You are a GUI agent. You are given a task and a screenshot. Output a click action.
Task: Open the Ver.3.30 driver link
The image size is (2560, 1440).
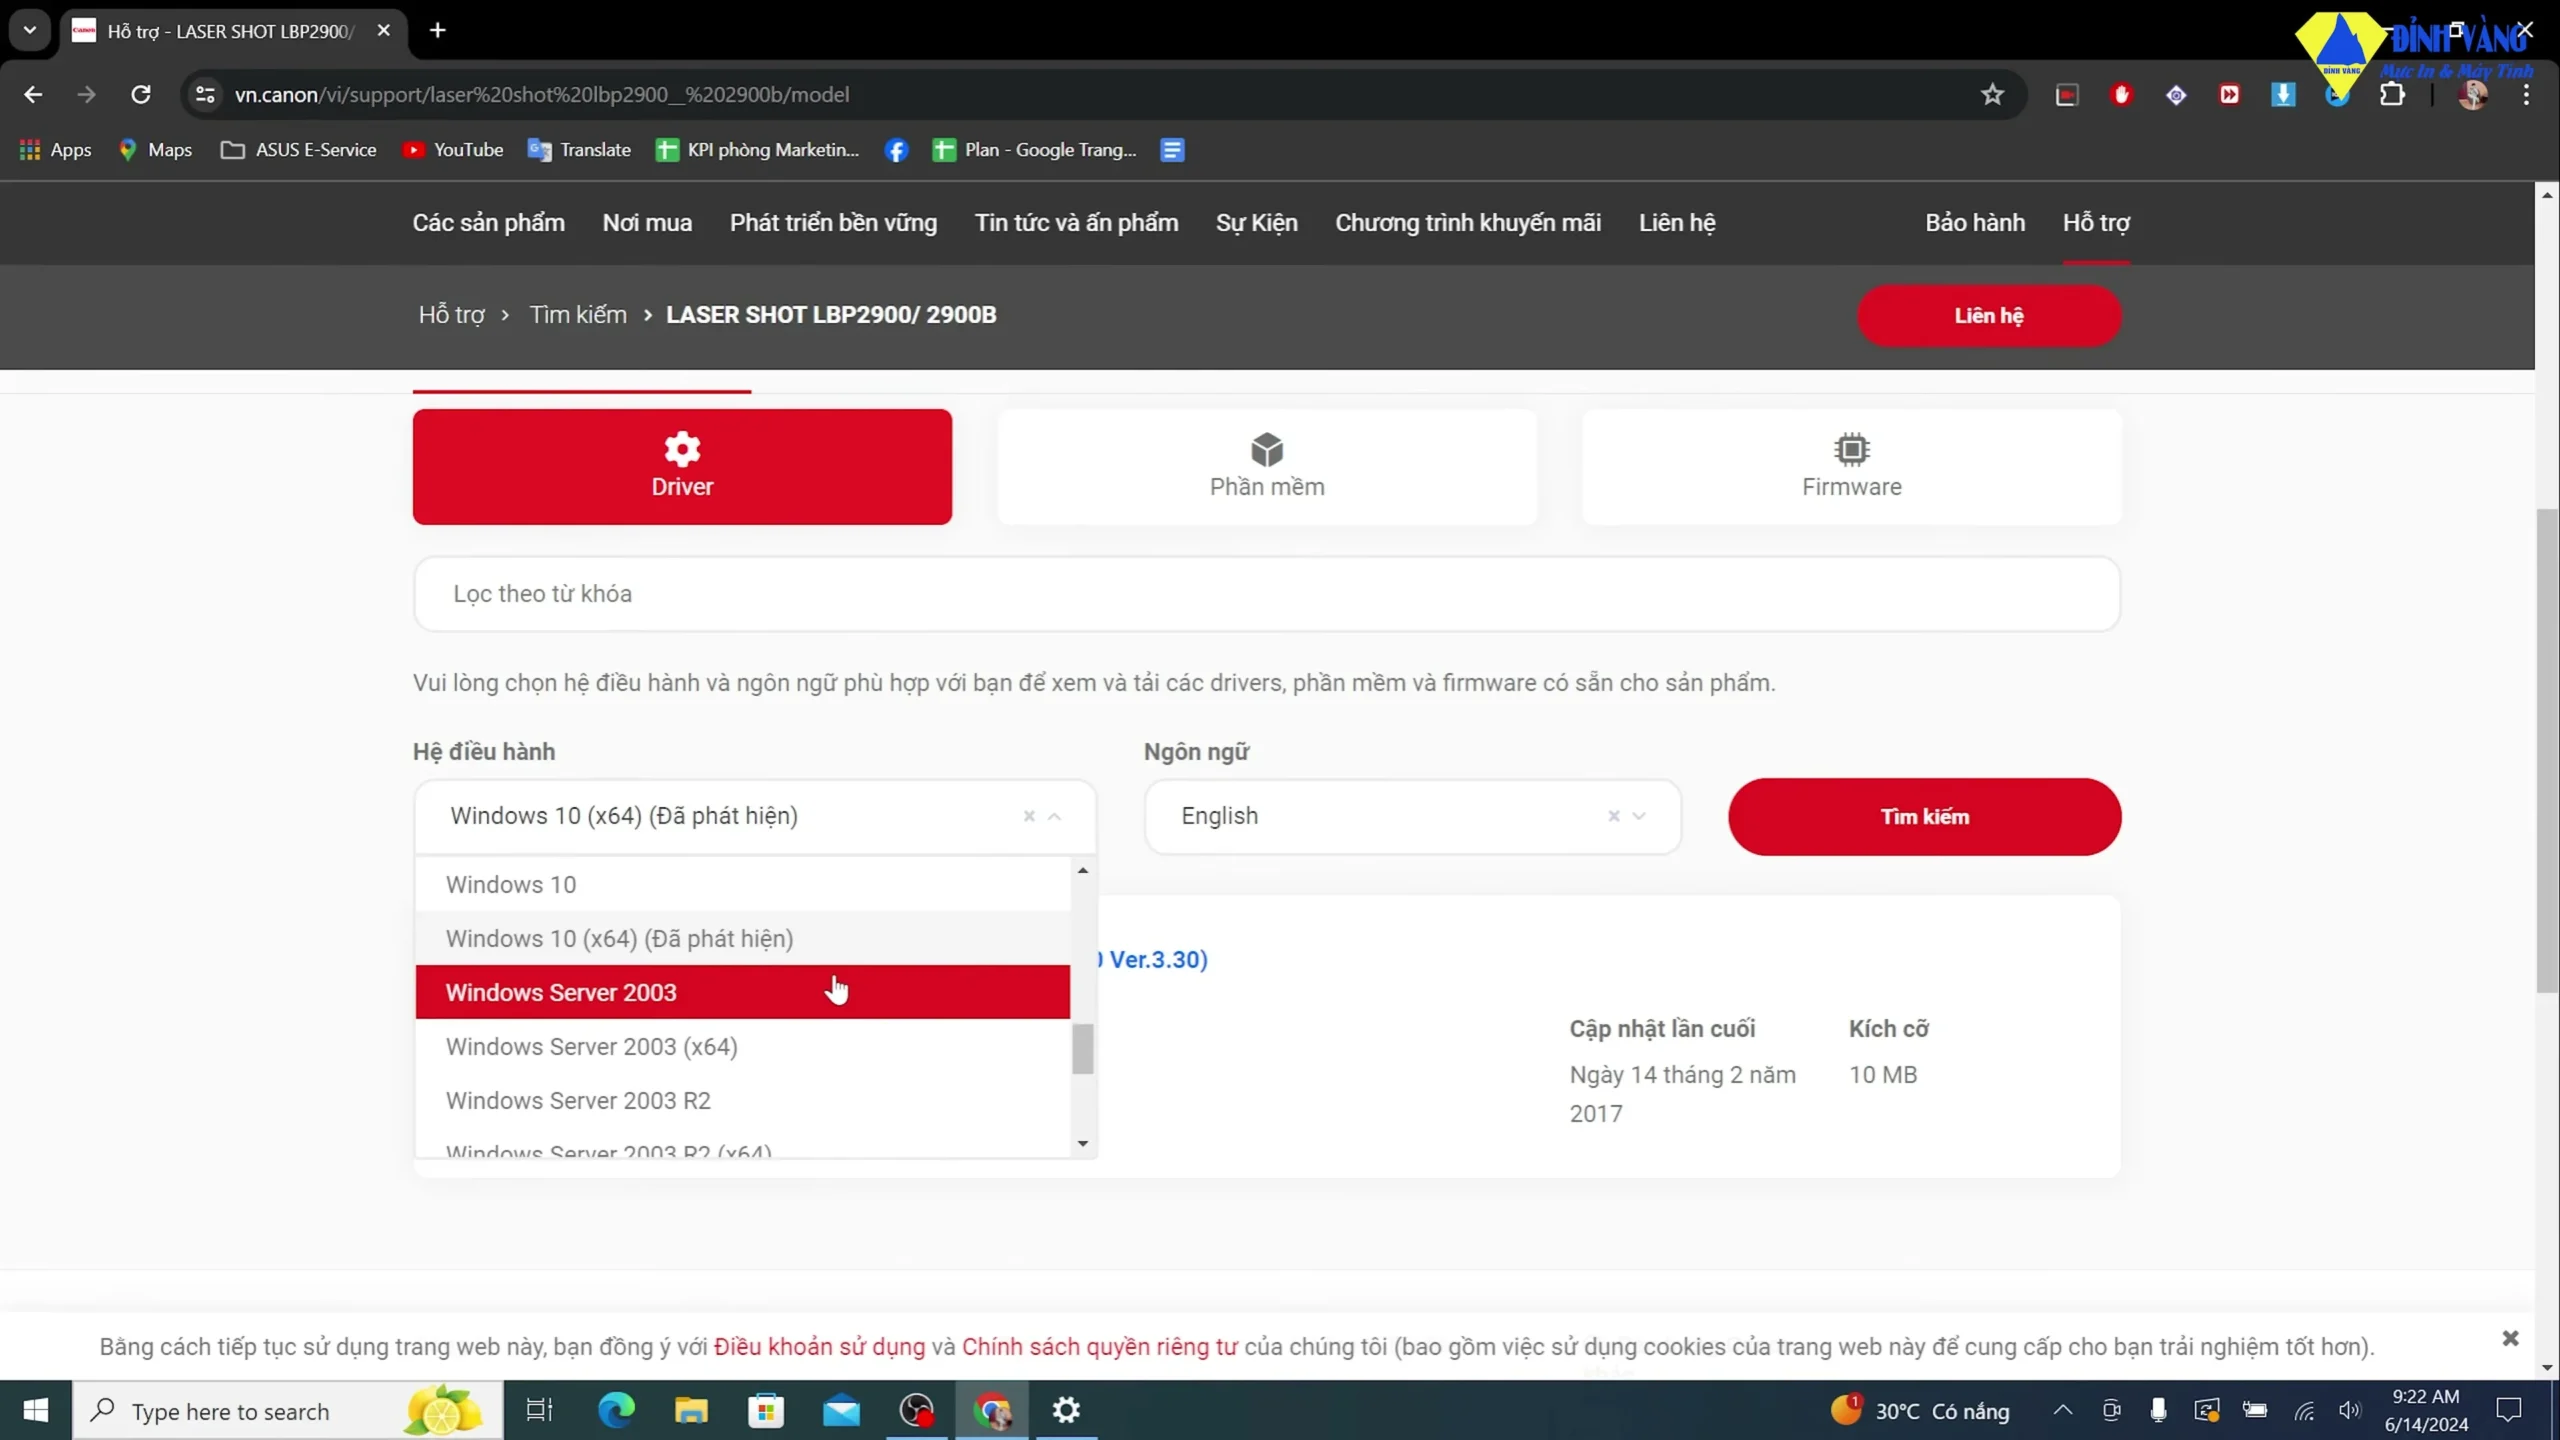coord(1153,960)
